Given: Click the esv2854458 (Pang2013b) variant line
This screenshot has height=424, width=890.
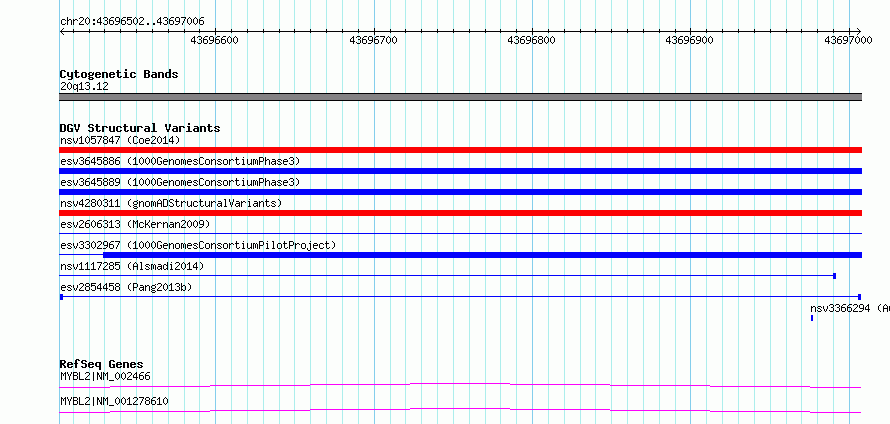Looking at the screenshot, I should point(460,297).
